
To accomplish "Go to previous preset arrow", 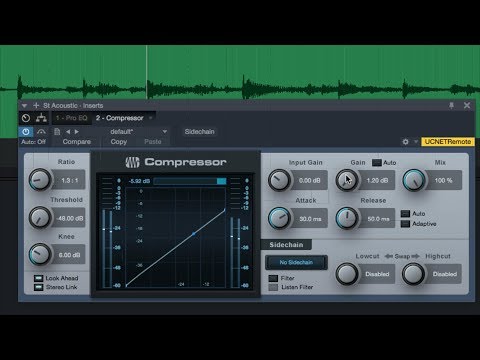I will coord(68,132).
